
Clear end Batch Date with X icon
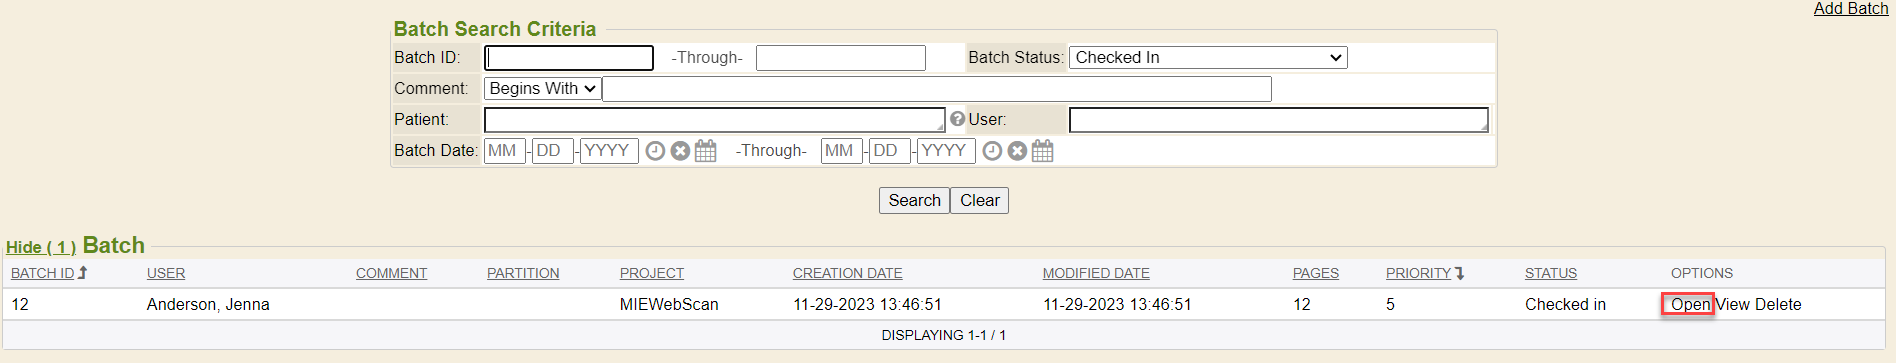click(x=1017, y=151)
